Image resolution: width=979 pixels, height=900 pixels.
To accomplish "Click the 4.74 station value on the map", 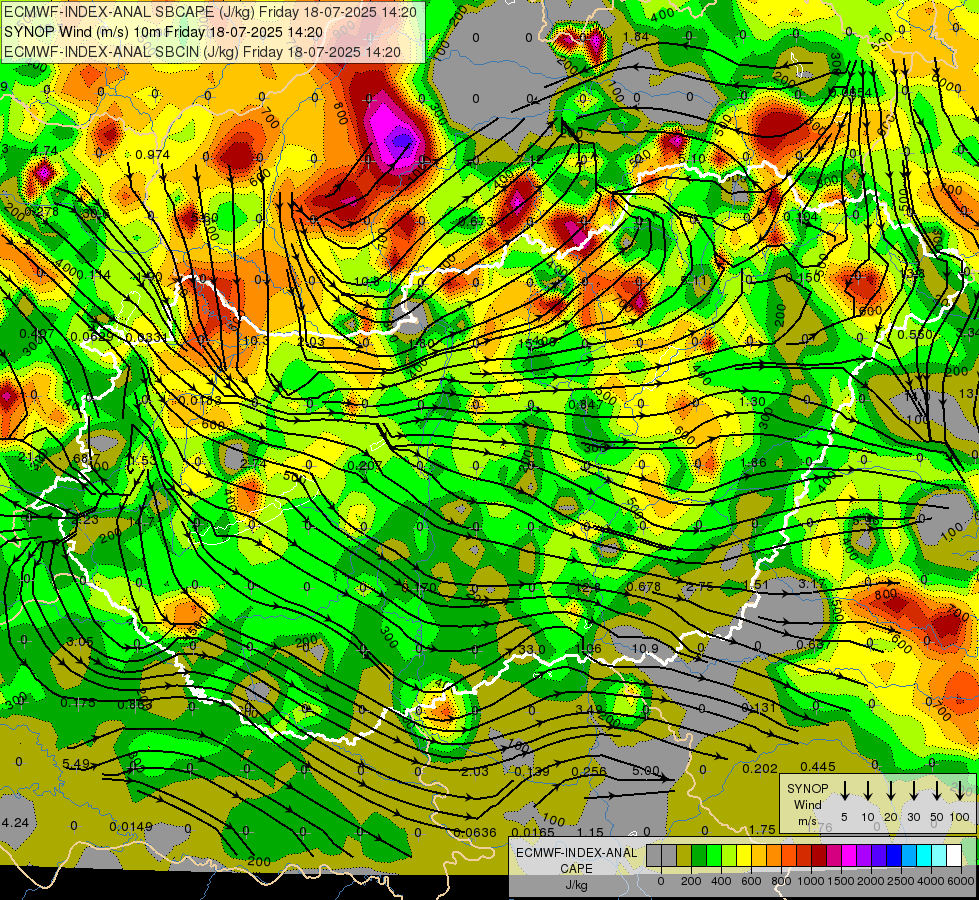I will point(44,151).
